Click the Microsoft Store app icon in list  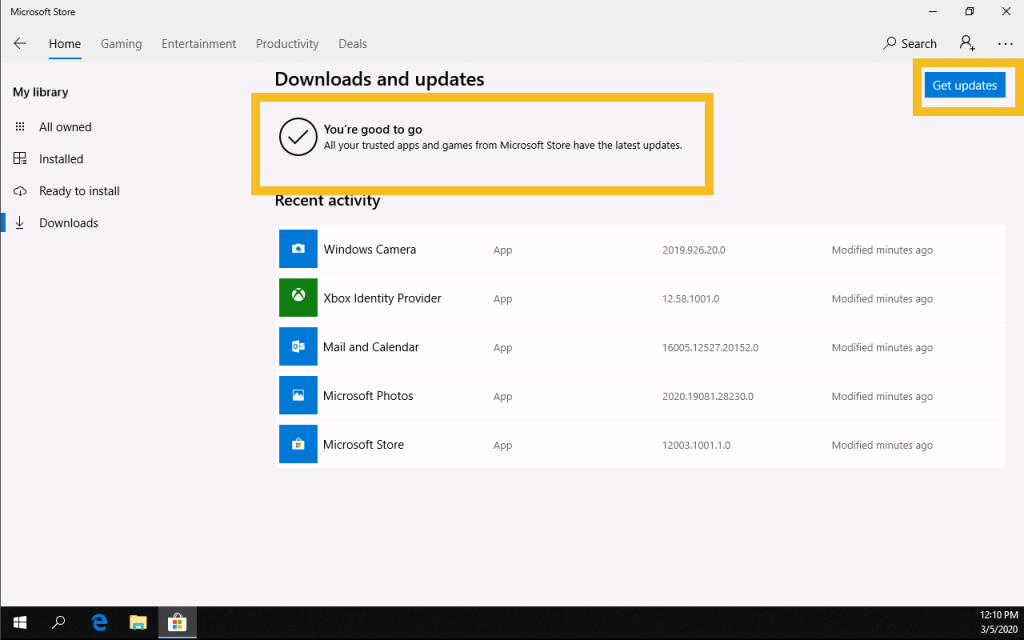pyautogui.click(x=298, y=444)
